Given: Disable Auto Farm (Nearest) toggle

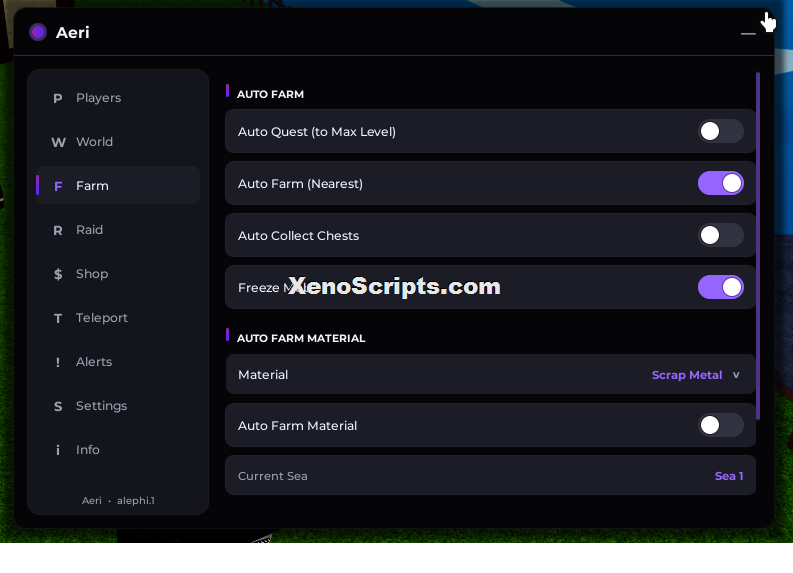Looking at the screenshot, I should 721,183.
